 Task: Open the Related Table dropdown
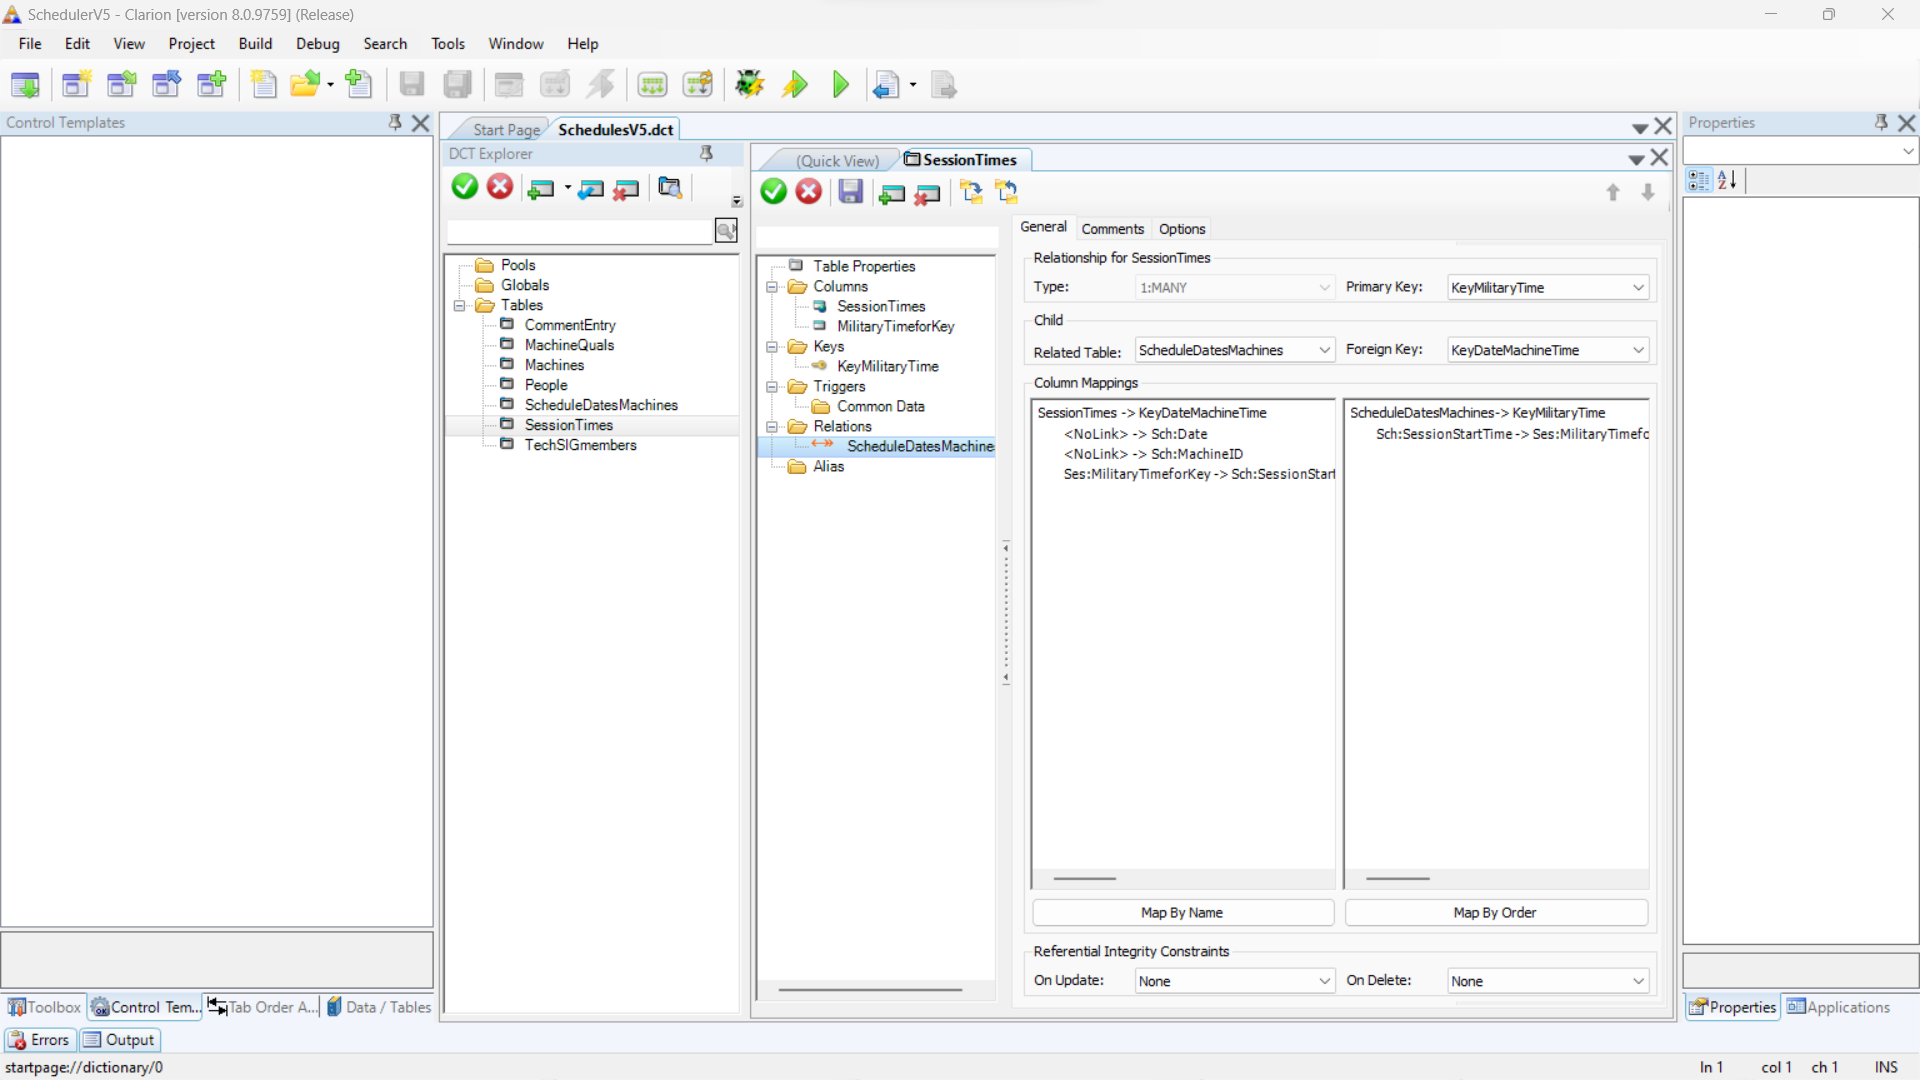point(1324,350)
